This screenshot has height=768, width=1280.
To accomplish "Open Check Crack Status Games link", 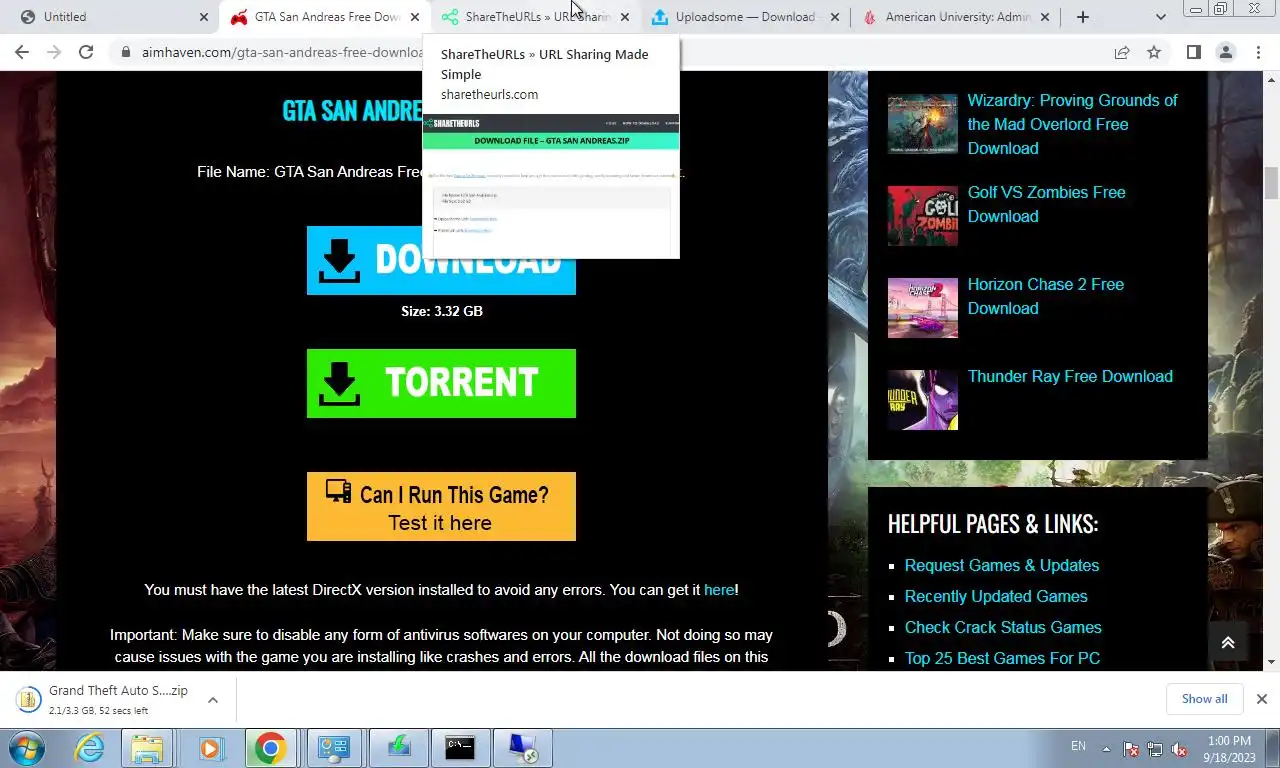I will click(x=1003, y=627).
